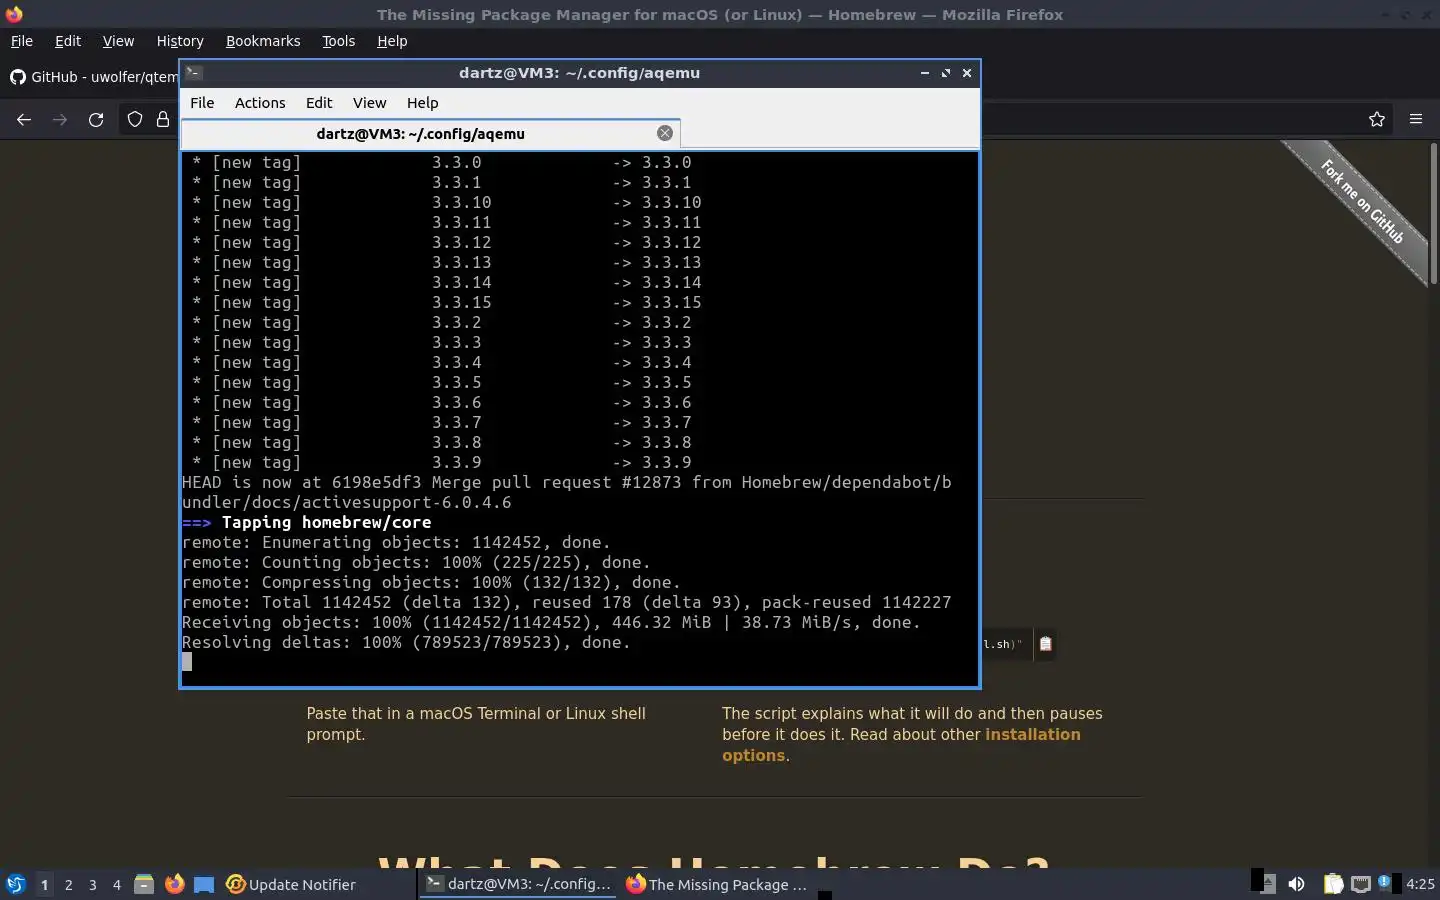
Task: Open the Firefox Tools menu
Action: [338, 41]
